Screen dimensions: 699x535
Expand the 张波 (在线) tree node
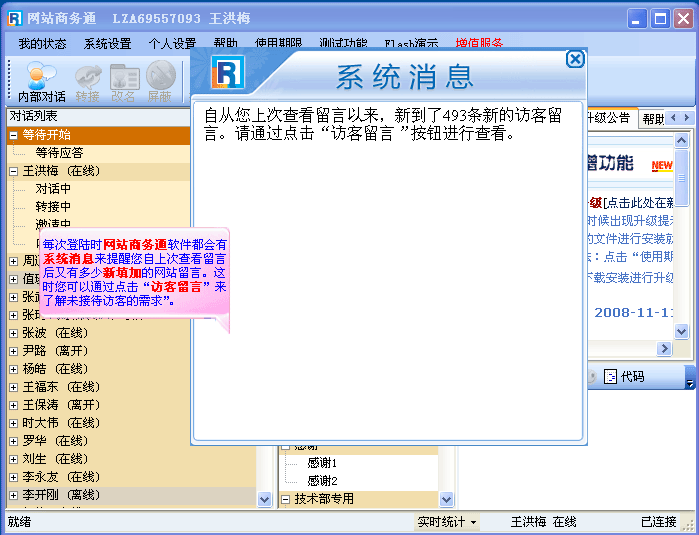[x=14, y=333]
